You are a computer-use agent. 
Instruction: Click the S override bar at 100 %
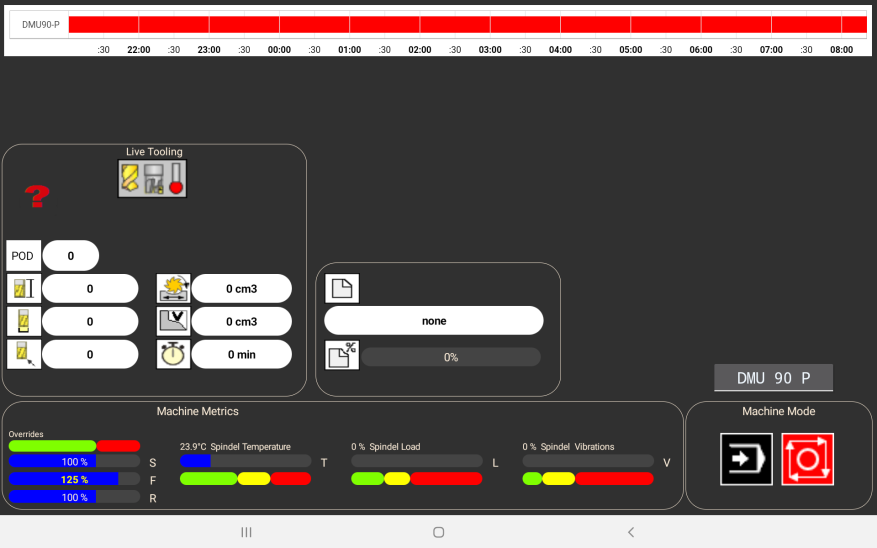74,461
